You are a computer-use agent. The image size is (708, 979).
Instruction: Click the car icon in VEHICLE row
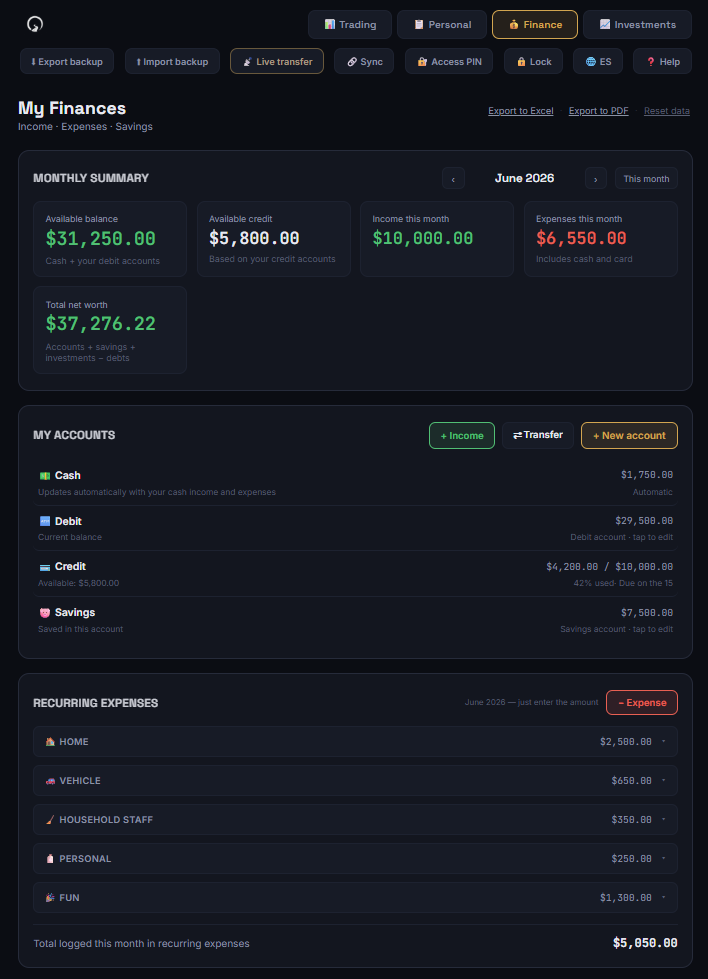click(x=50, y=781)
